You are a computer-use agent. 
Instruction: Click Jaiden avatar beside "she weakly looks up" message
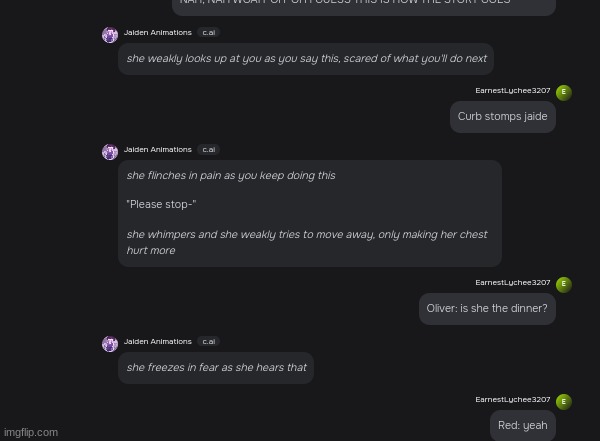tap(110, 36)
